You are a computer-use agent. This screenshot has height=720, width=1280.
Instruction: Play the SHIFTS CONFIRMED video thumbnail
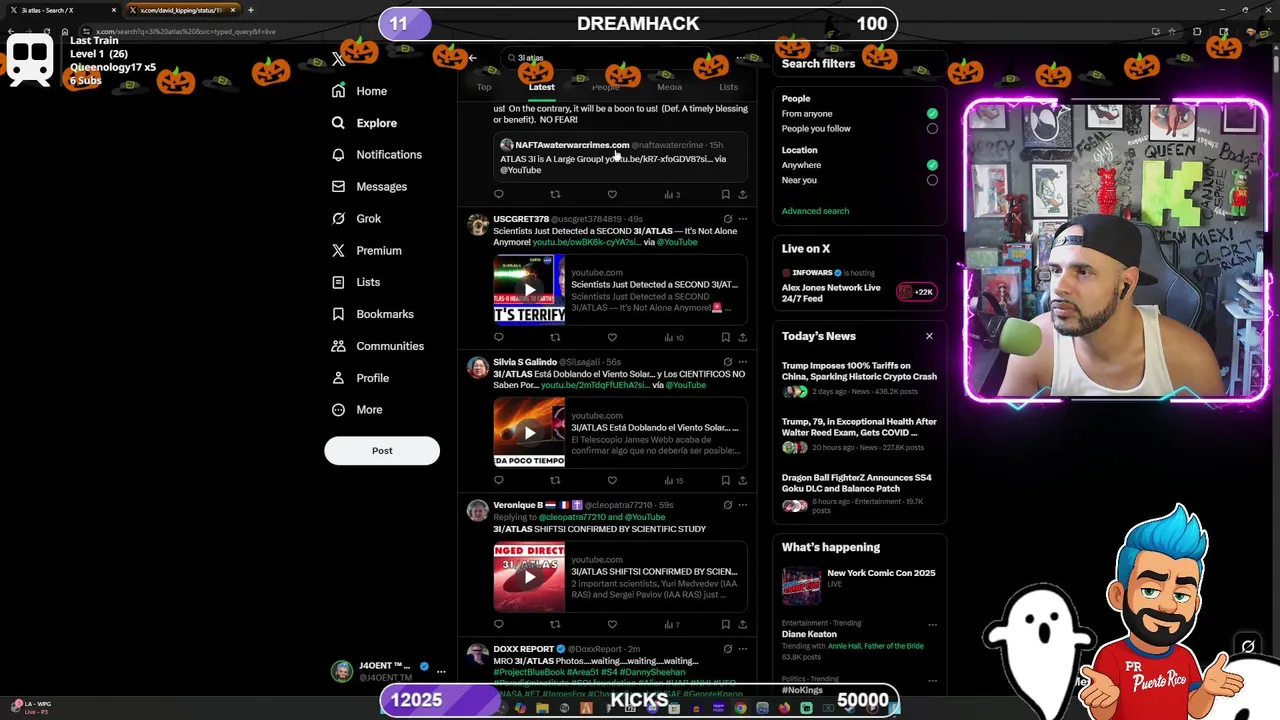529,577
